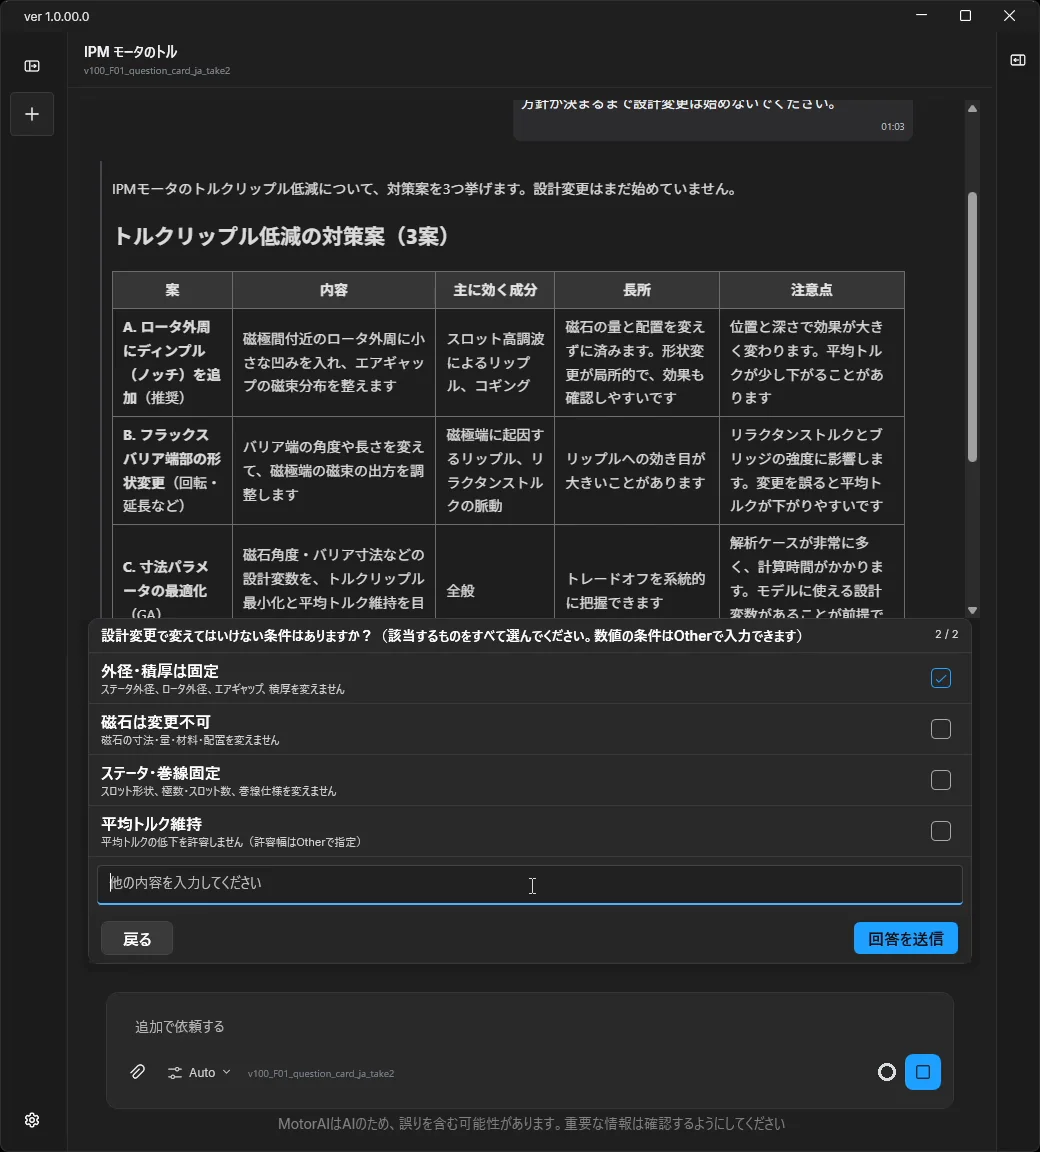
Task: Open settings via the gear icon
Action: coord(32,1120)
